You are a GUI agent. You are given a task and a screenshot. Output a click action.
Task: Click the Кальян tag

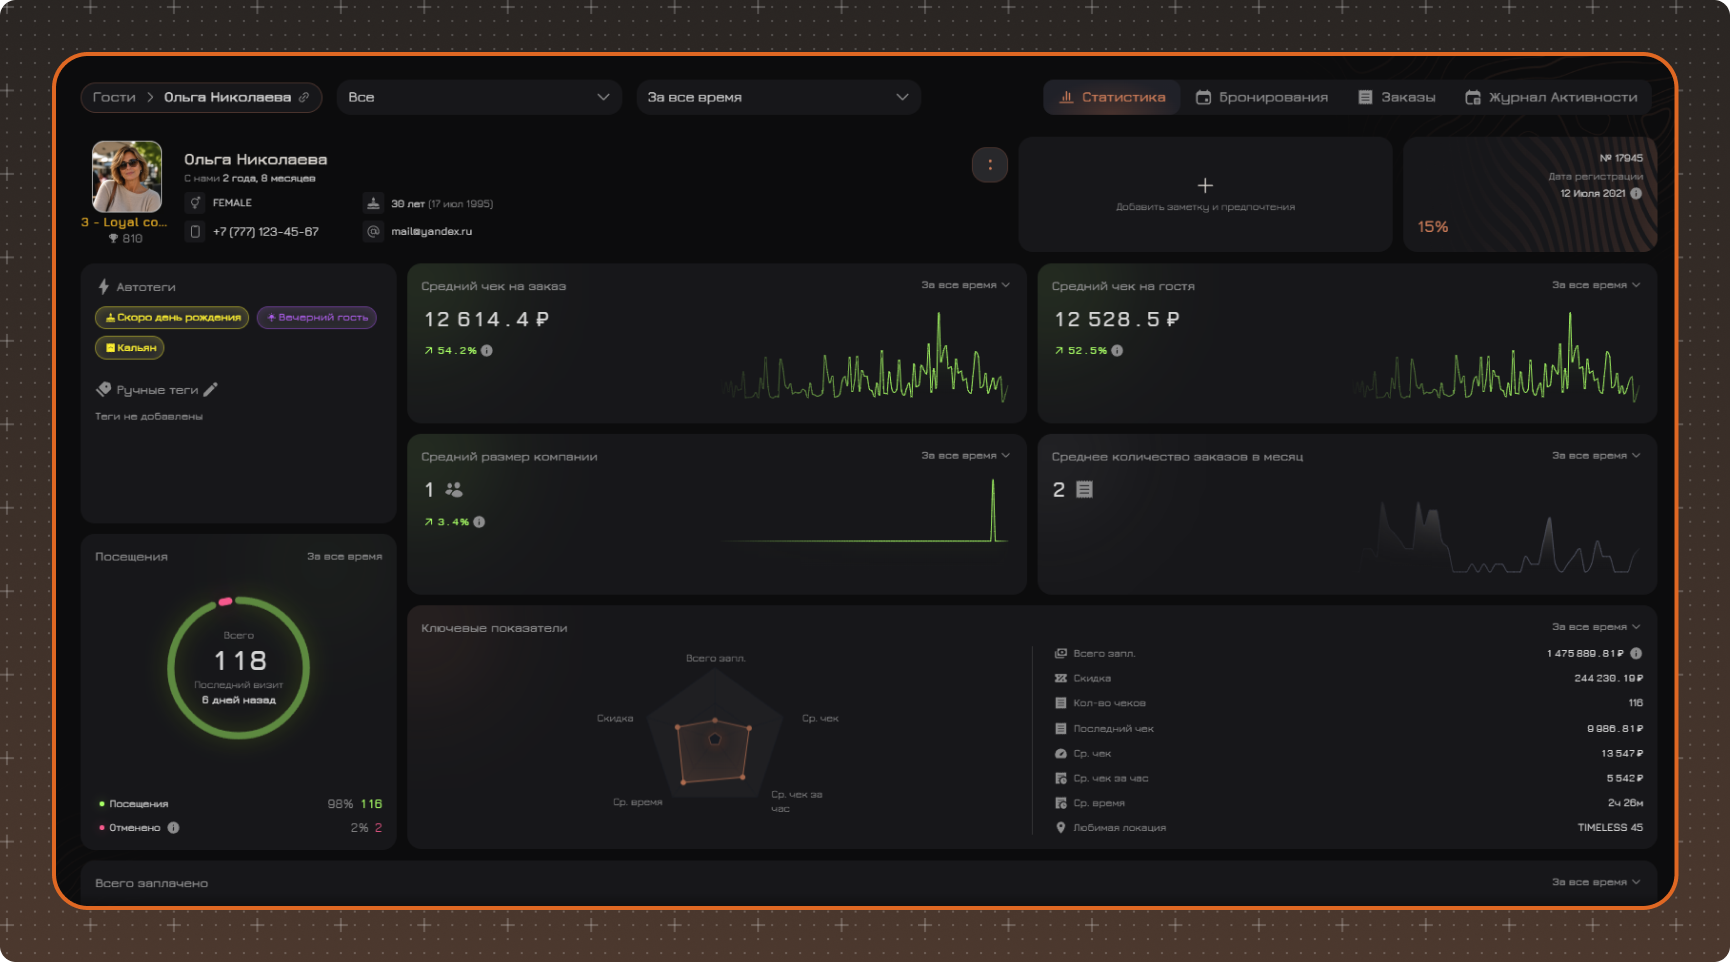pyautogui.click(x=130, y=348)
